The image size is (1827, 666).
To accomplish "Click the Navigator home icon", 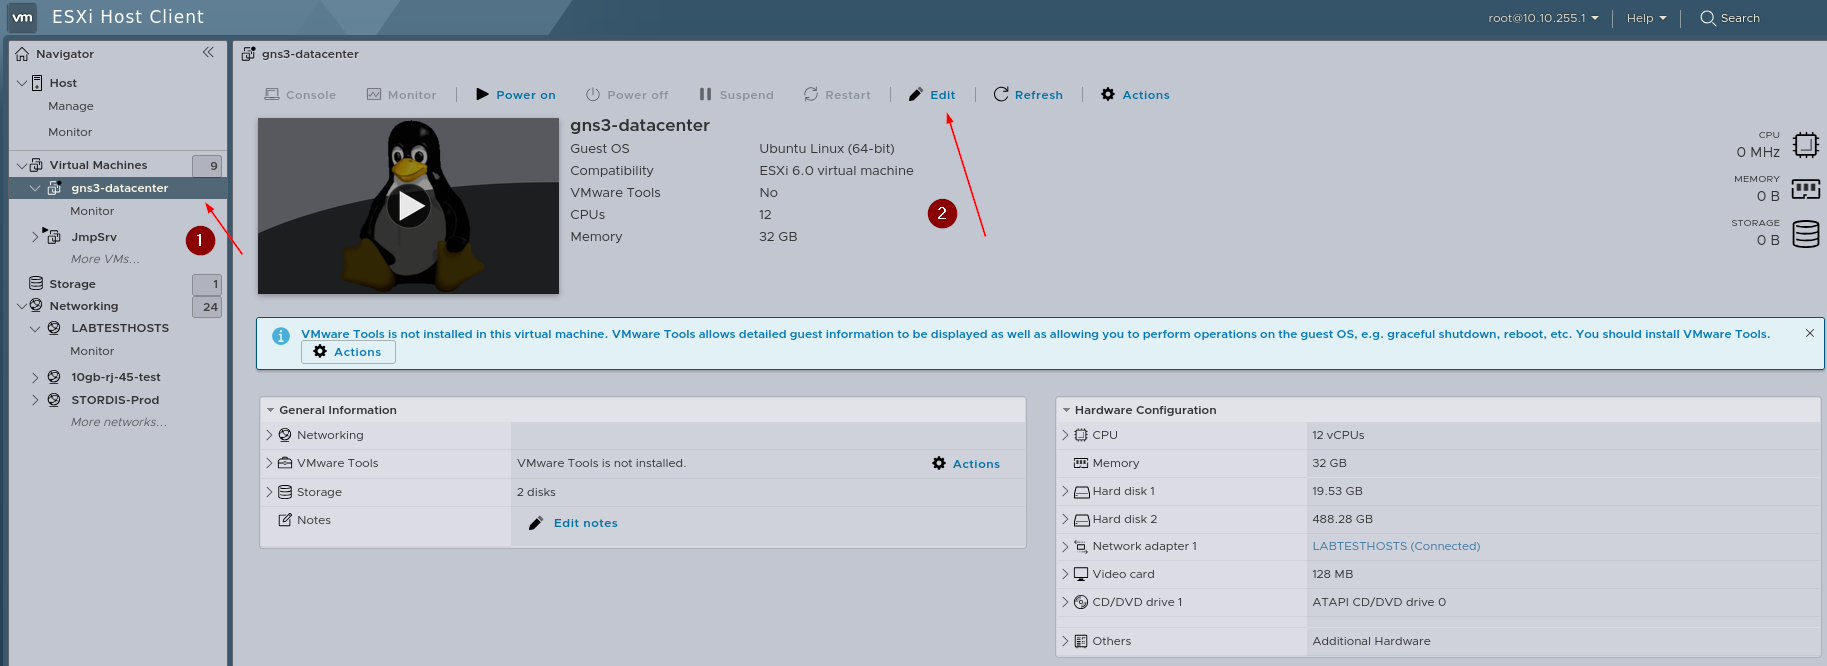I will (22, 54).
